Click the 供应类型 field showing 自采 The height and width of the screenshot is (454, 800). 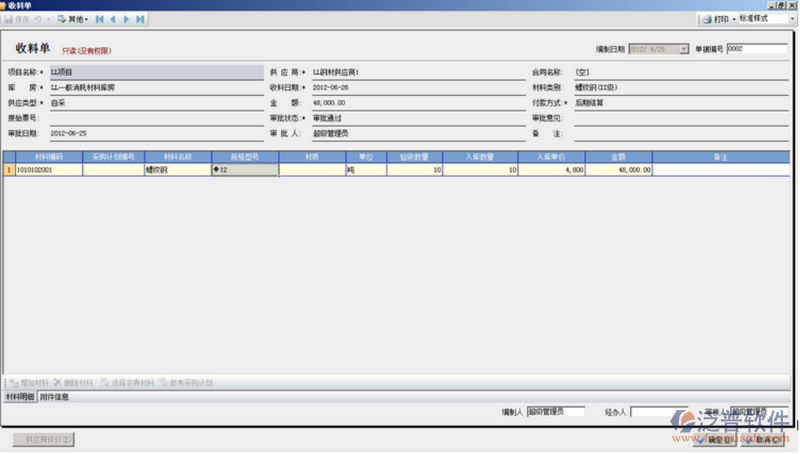(x=157, y=103)
